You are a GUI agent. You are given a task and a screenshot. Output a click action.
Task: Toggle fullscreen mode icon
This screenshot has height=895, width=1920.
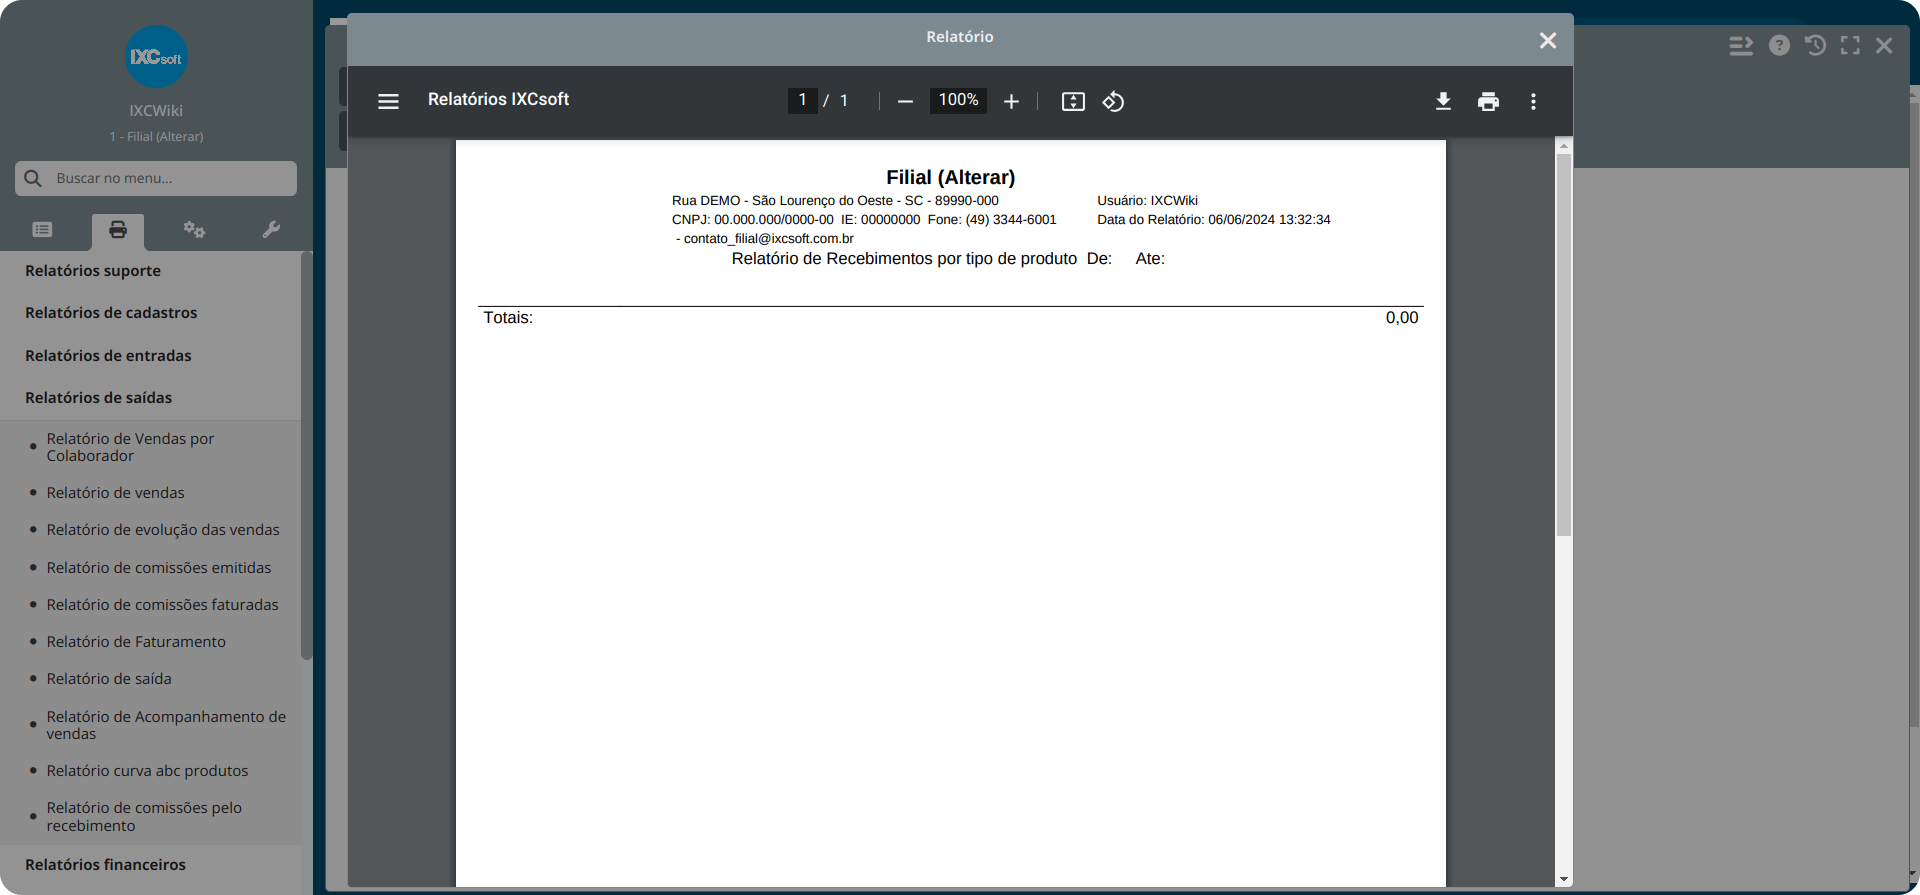tap(1850, 45)
